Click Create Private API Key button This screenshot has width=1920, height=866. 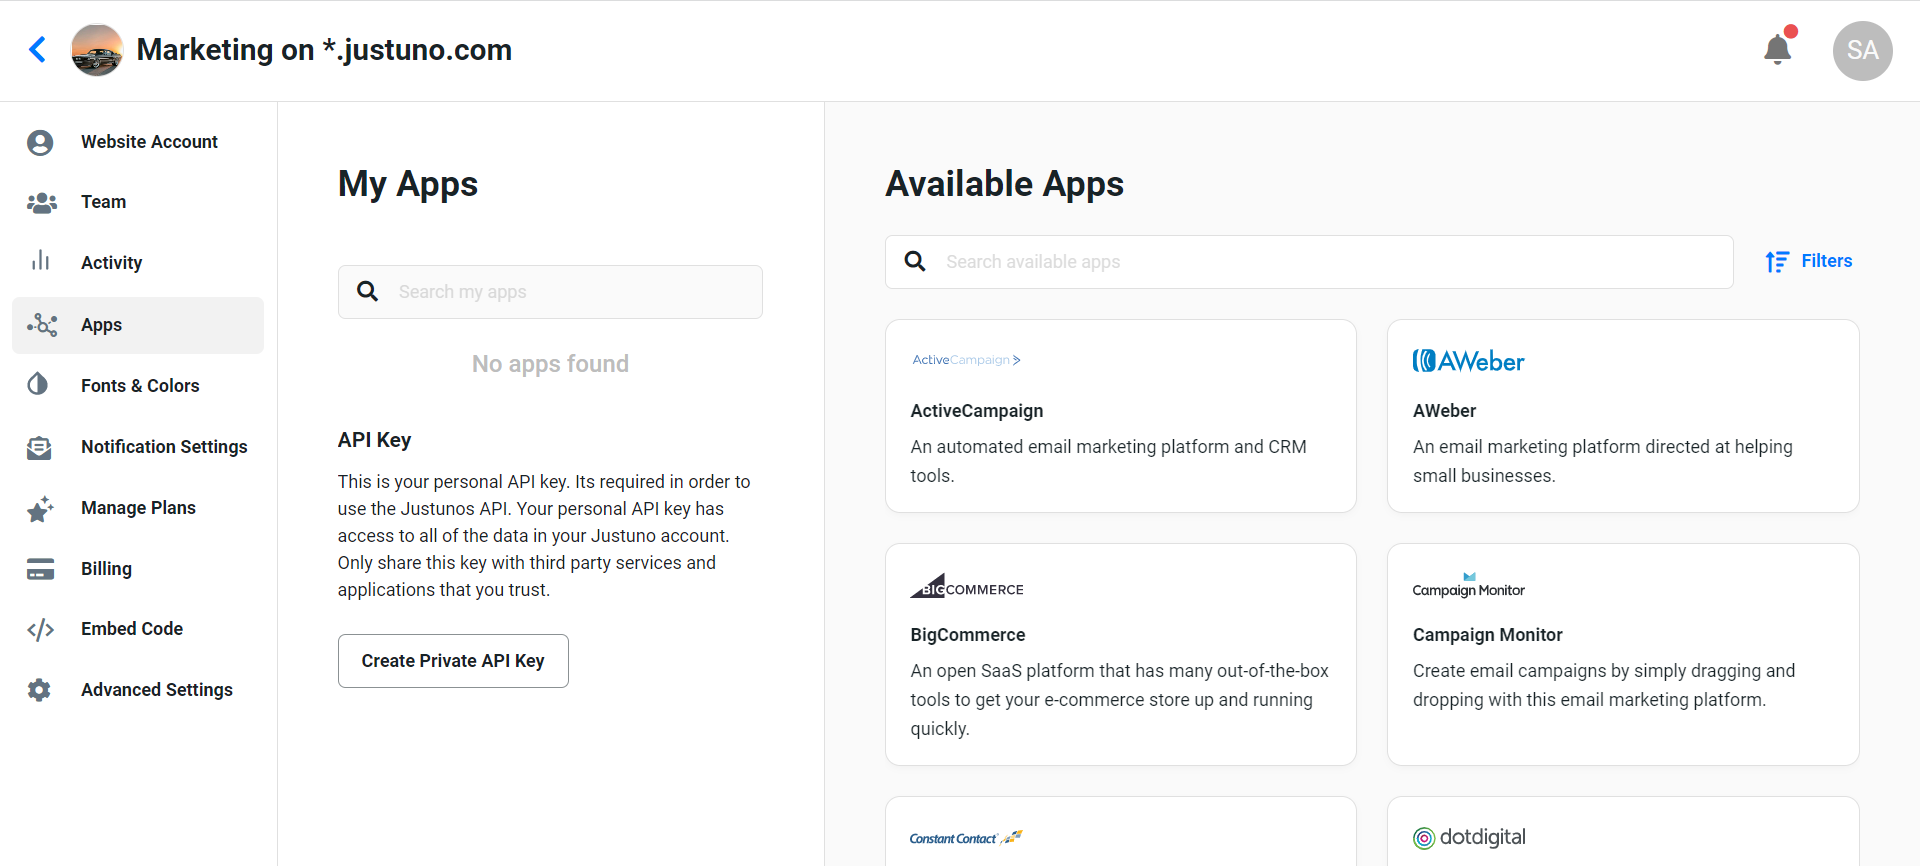[453, 661]
